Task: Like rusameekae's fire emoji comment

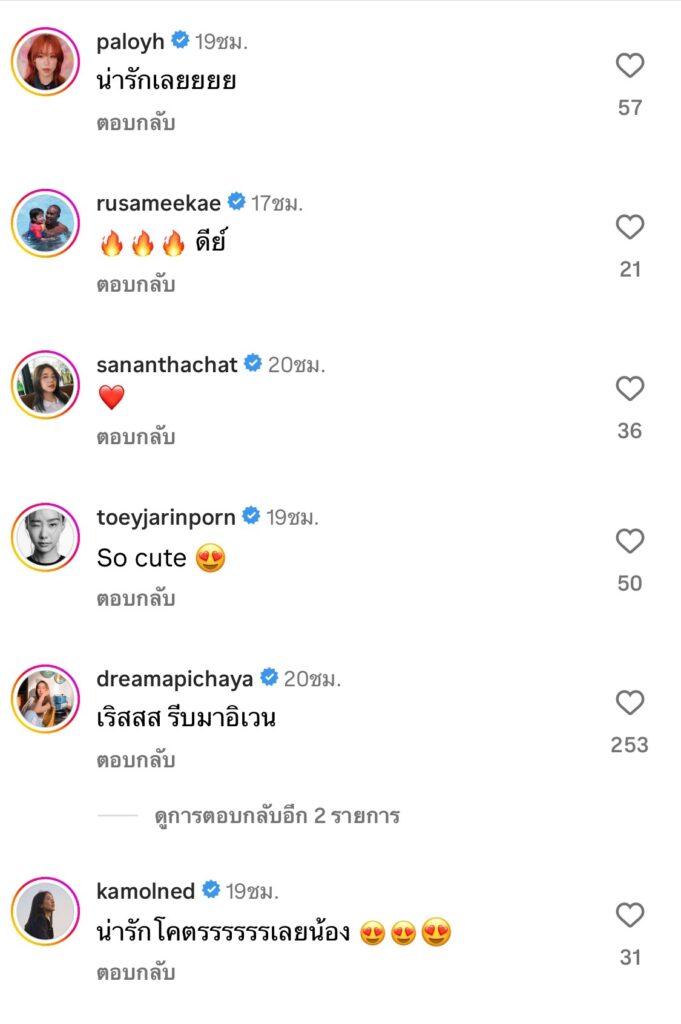Action: pyautogui.click(x=629, y=228)
